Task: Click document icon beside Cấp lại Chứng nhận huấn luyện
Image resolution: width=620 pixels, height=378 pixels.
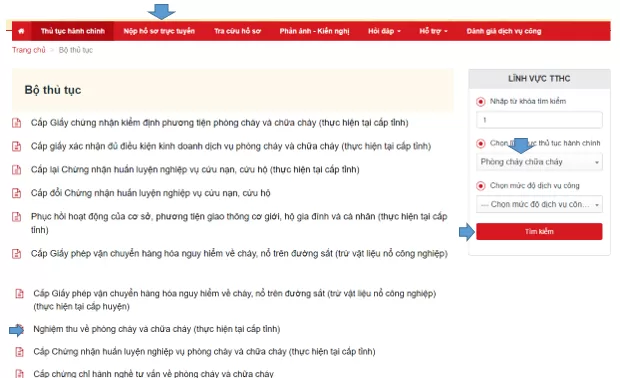Action: tap(17, 170)
